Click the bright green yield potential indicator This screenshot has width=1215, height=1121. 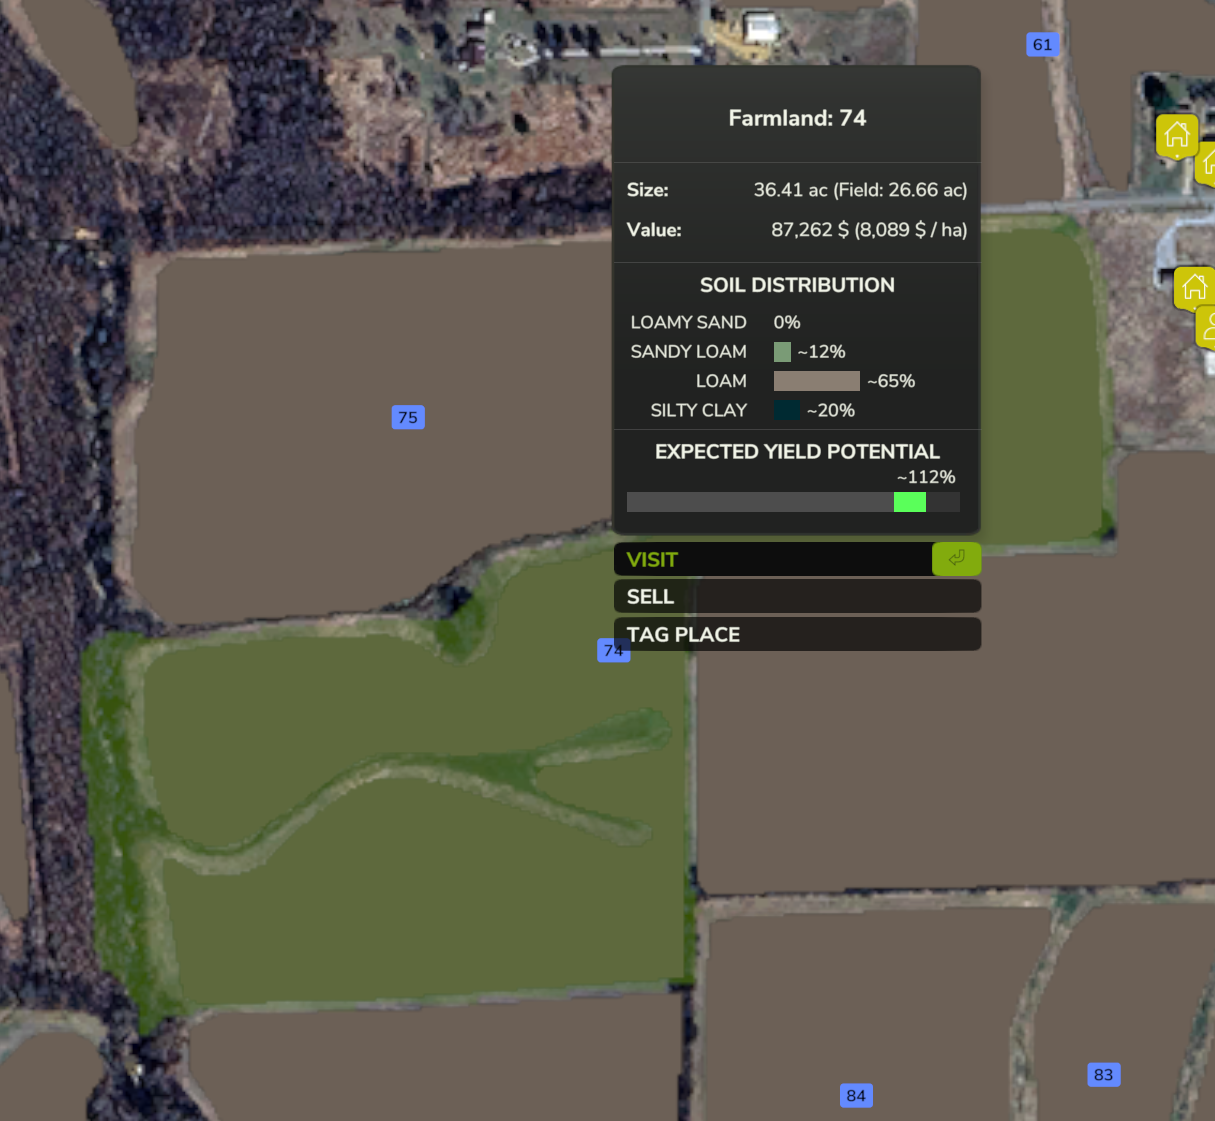[x=909, y=502]
